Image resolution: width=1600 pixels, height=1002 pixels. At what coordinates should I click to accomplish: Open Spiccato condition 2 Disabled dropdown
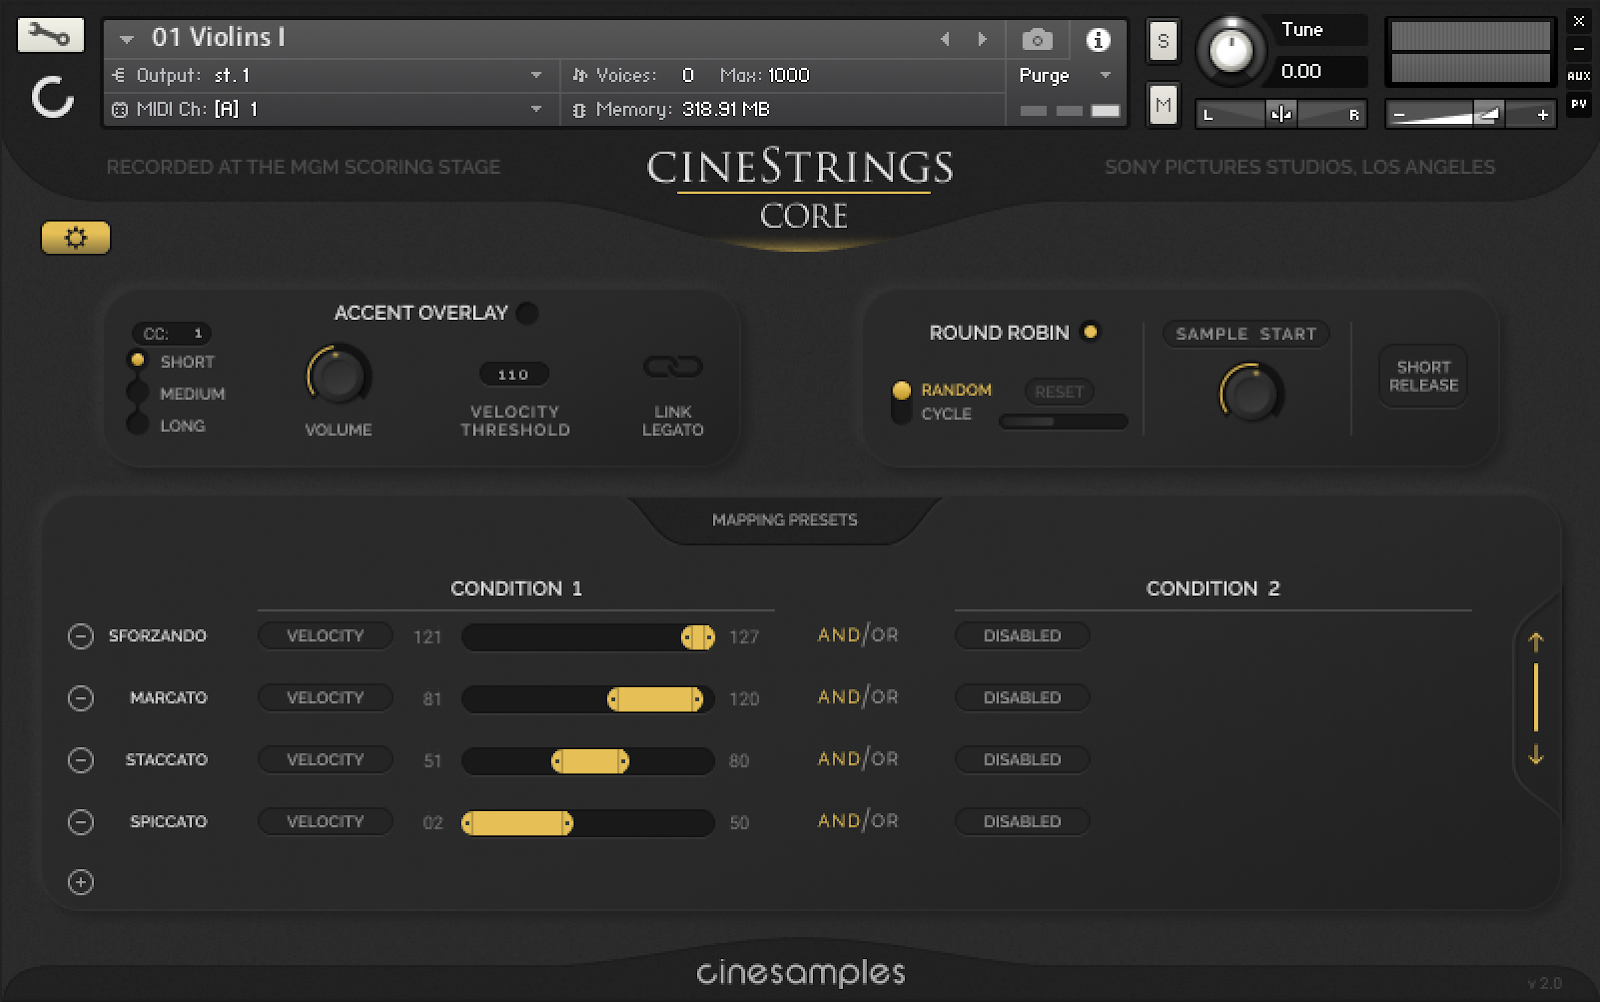pos(1022,822)
